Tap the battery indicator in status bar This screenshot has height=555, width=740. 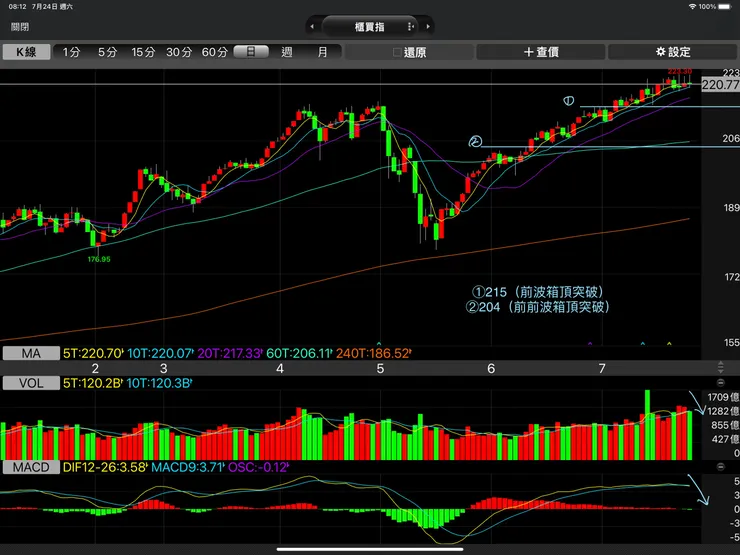tap(725, 7)
